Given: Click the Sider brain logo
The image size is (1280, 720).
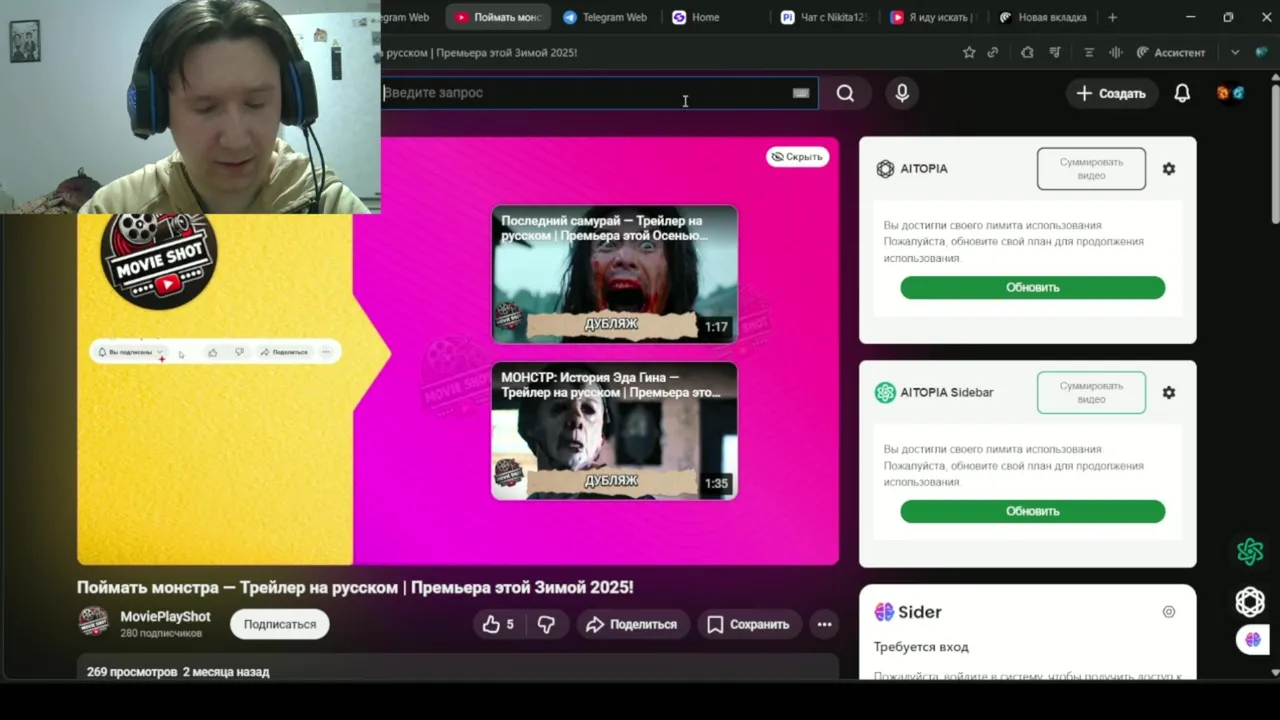Looking at the screenshot, I should coord(884,612).
